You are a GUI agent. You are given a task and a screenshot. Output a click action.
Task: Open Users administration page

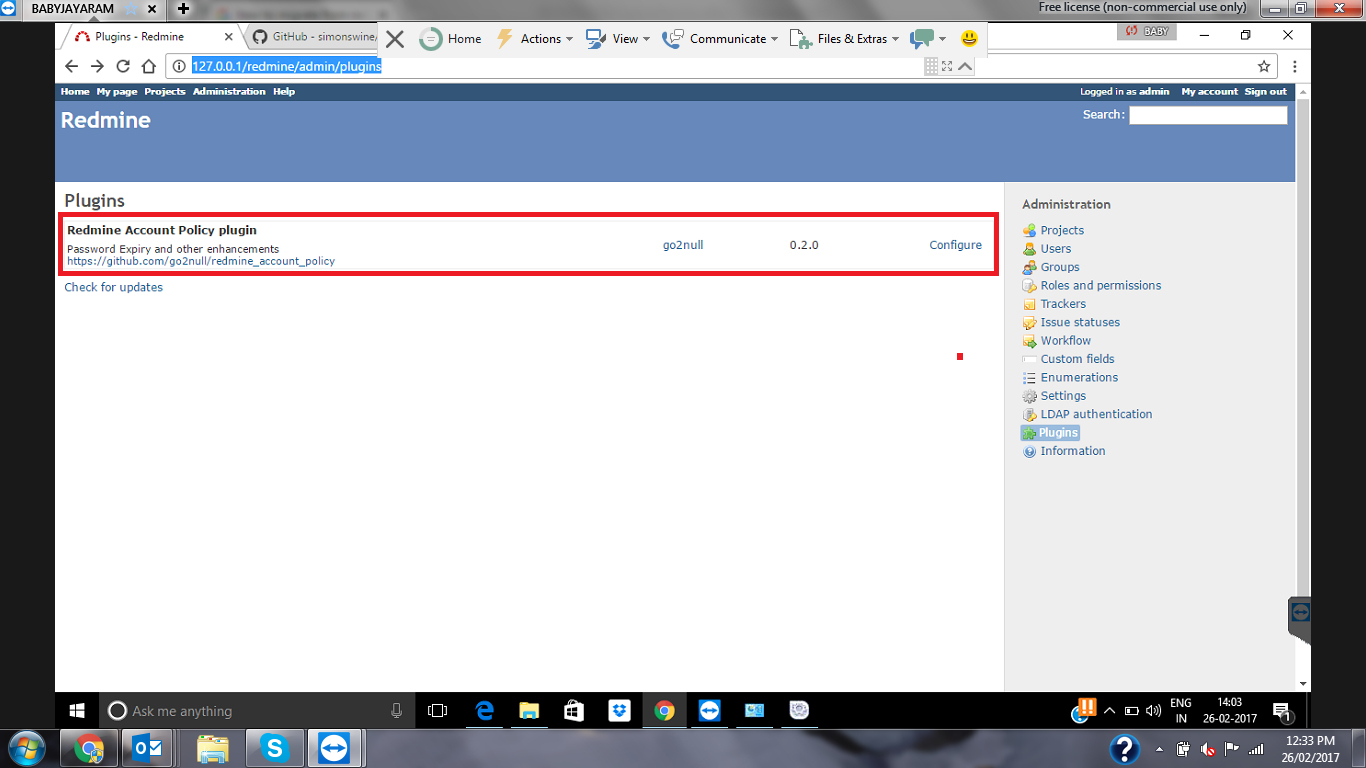pyautogui.click(x=1055, y=249)
